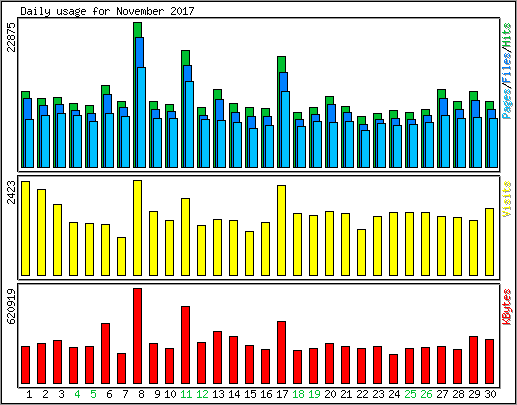Click day label 27 on the x-axis
This screenshot has height=405, width=517.
click(442, 394)
